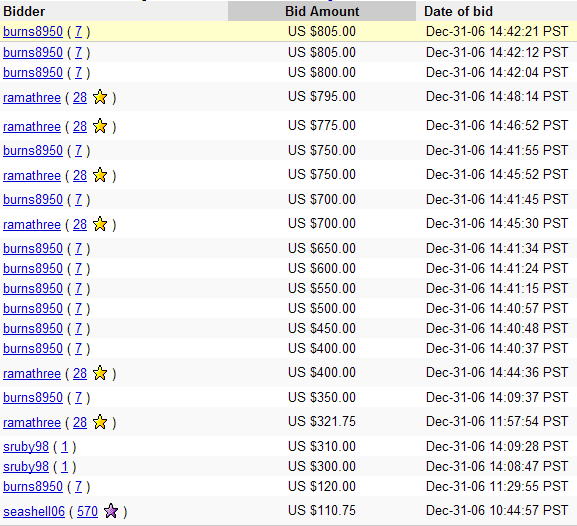Click yellow star beside ramathree's $775.00 bid
This screenshot has width=577, height=526.
coord(100,127)
